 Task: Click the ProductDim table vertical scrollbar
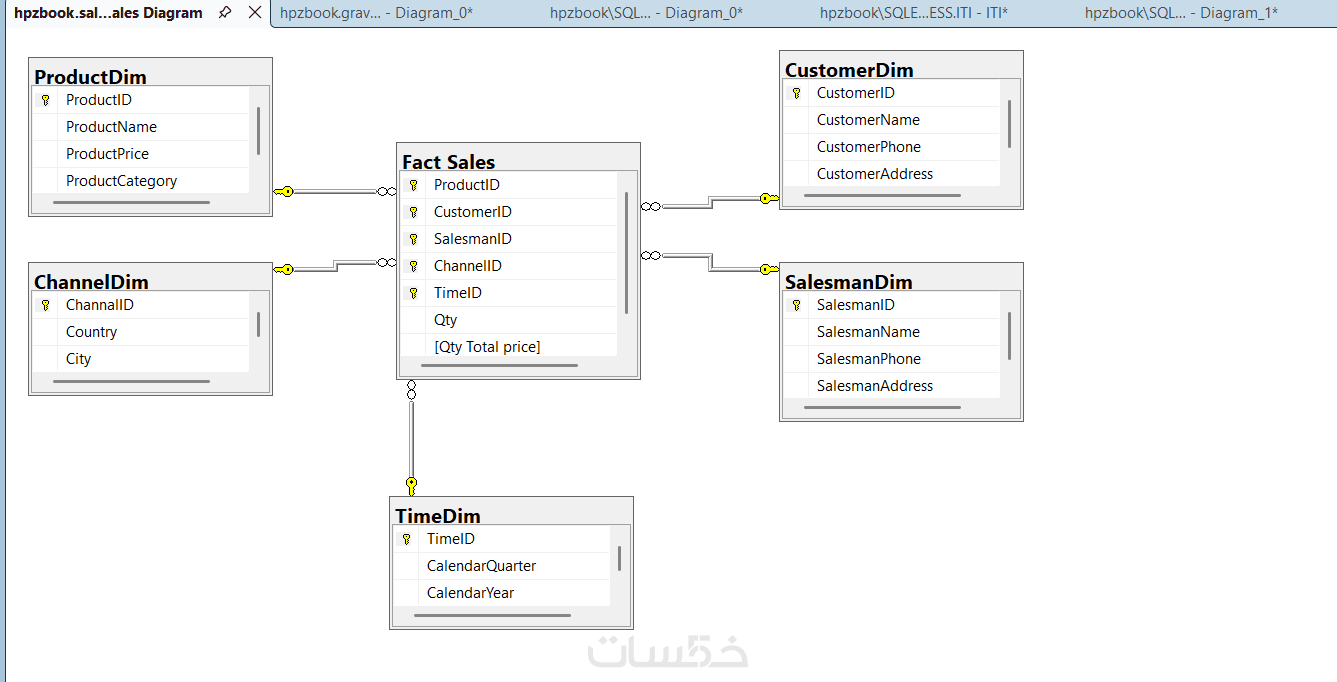(x=259, y=131)
